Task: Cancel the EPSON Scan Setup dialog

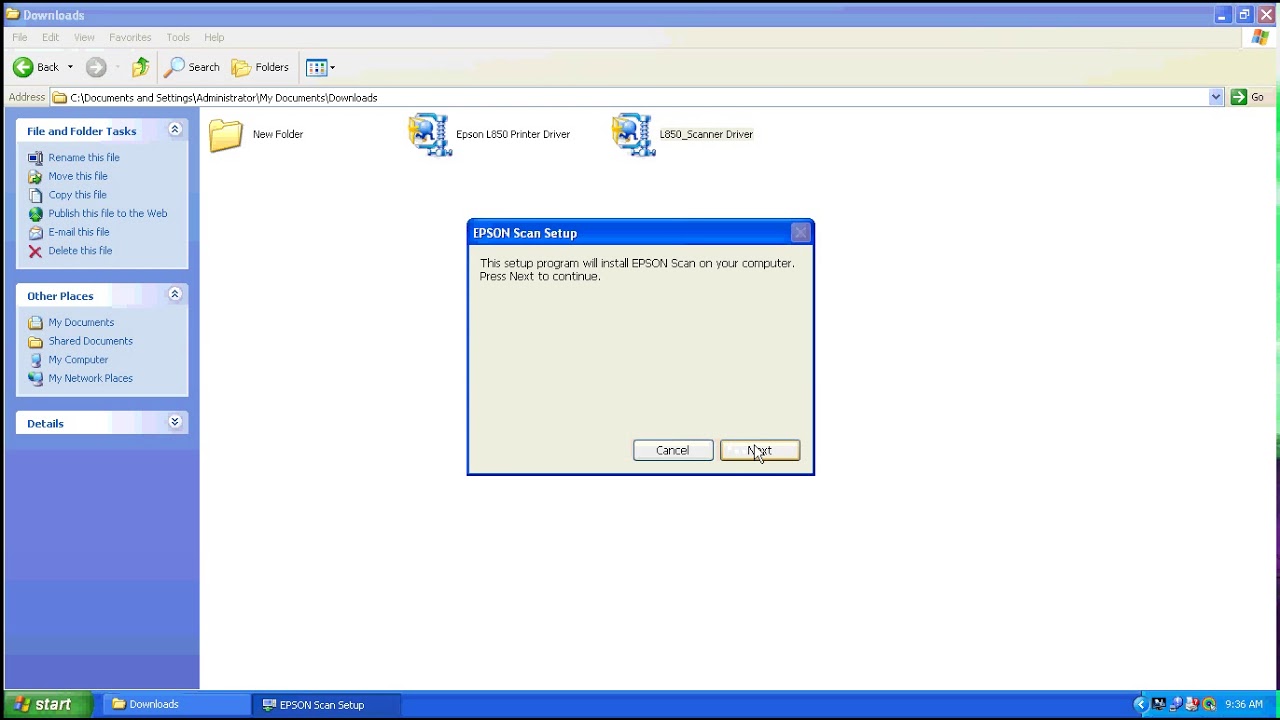Action: [673, 450]
